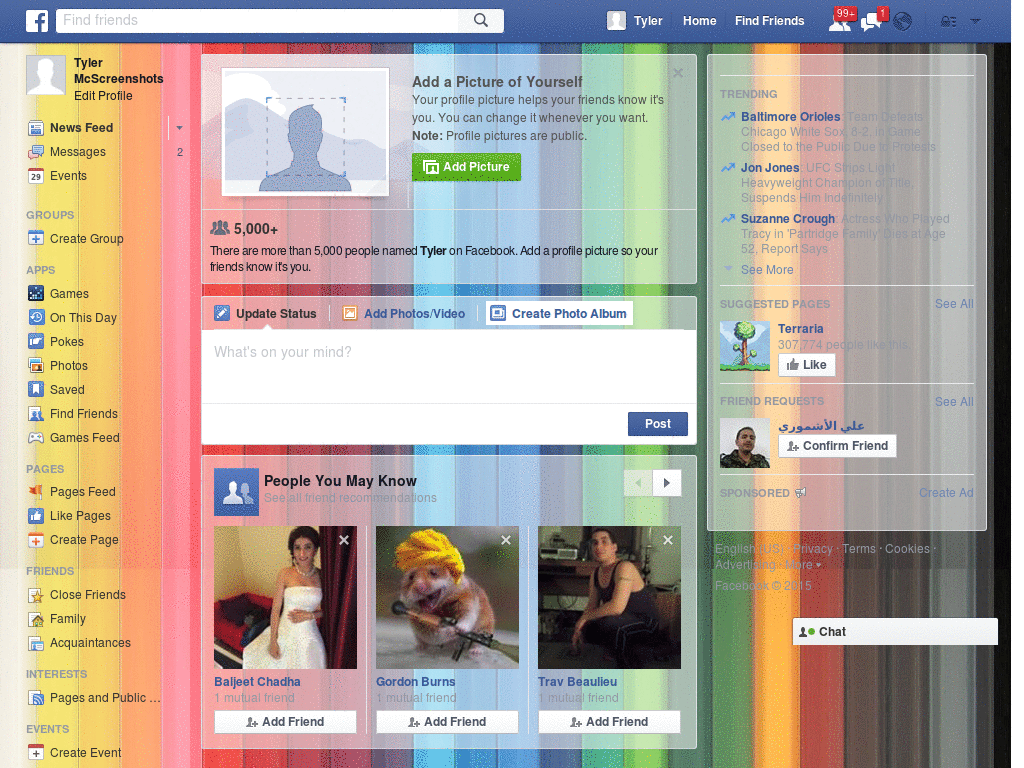Click the Acquaintances icon
The height and width of the screenshot is (768, 1024).
[36, 643]
